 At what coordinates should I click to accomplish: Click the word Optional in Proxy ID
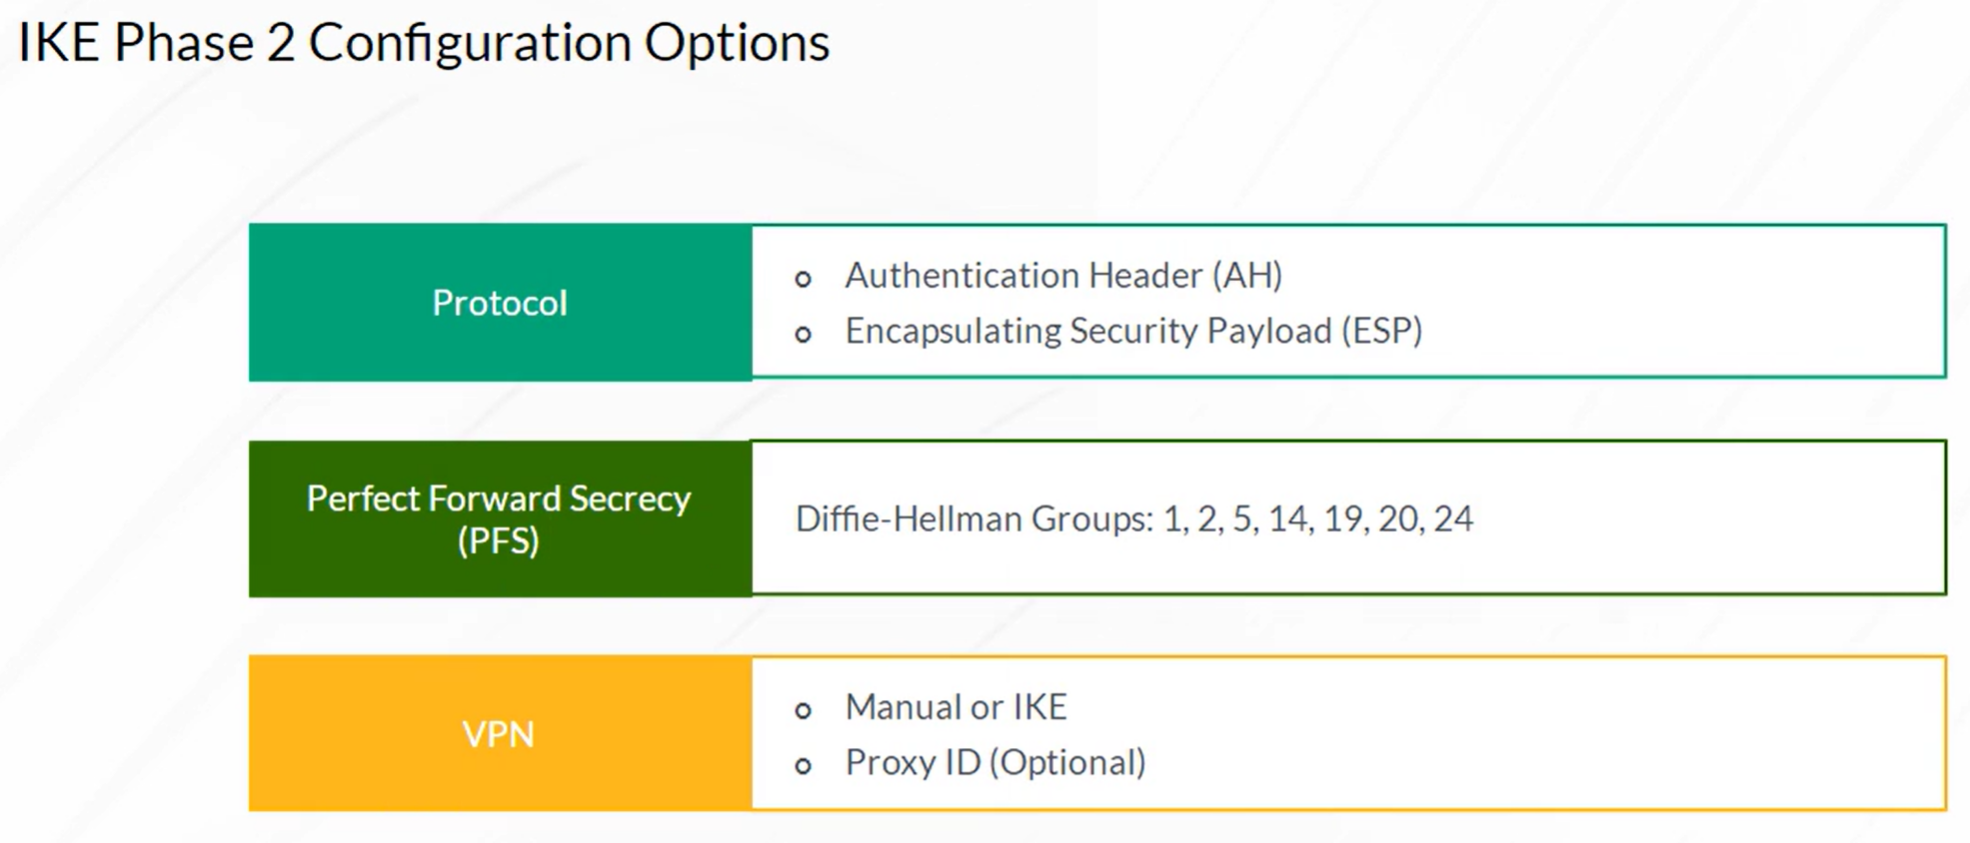click(x=1067, y=763)
